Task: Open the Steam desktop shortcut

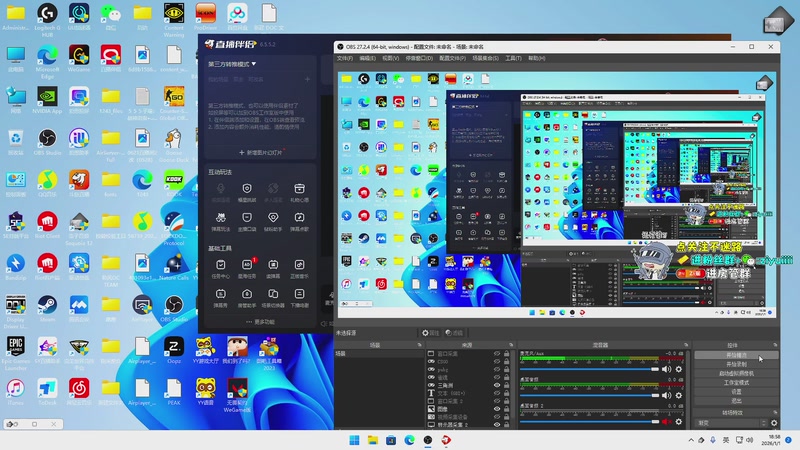Action: 47,309
